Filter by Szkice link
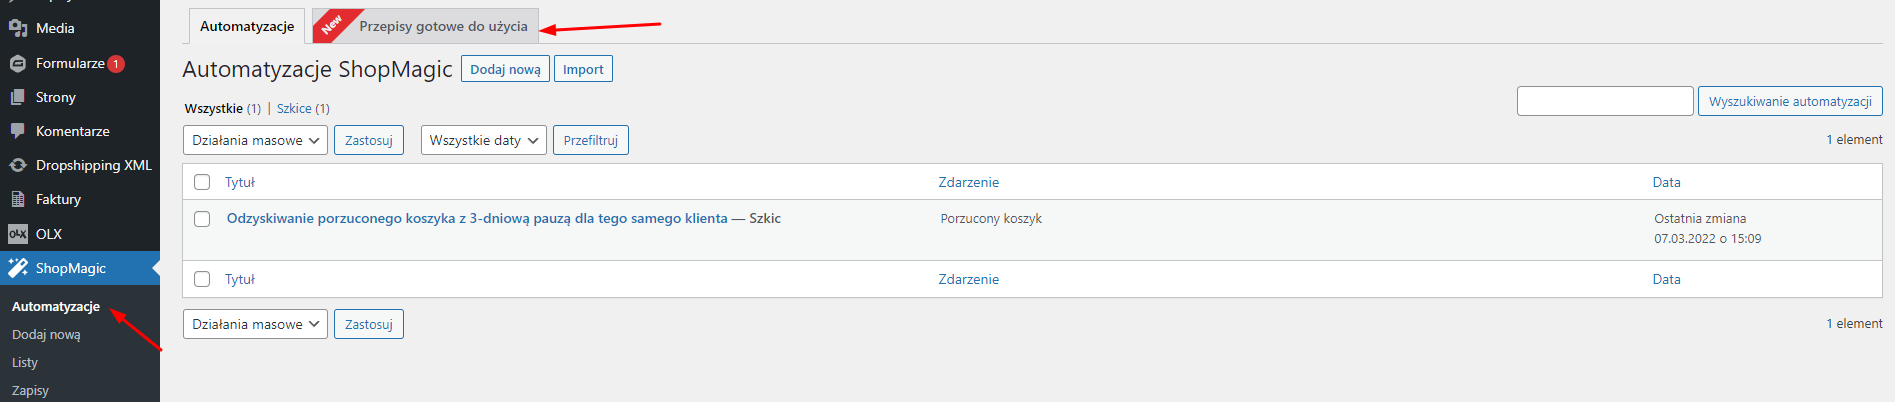The image size is (1895, 402). (294, 108)
